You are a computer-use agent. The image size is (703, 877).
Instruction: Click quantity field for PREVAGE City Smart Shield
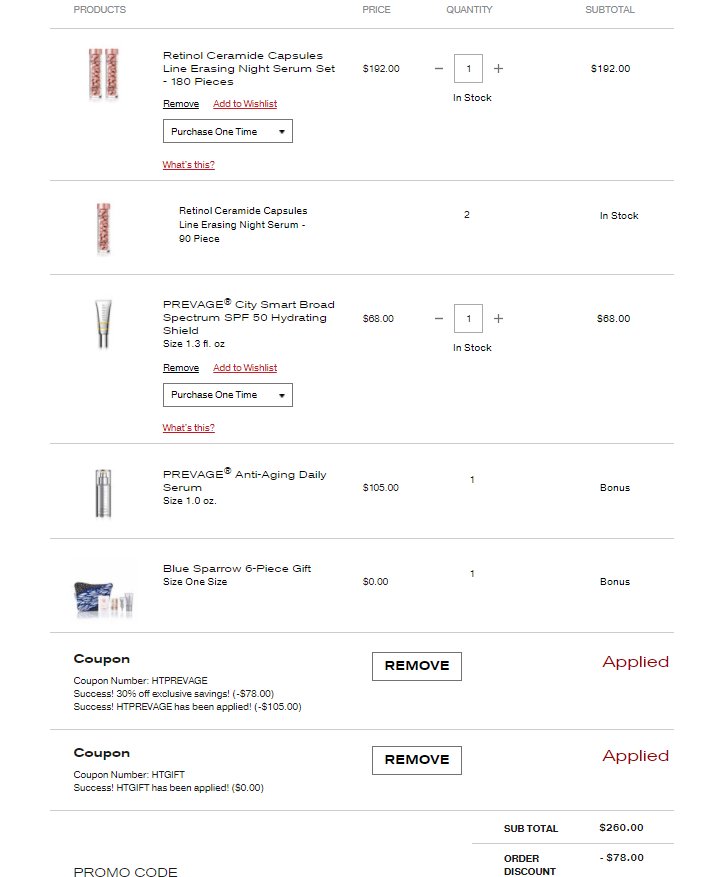pos(468,319)
